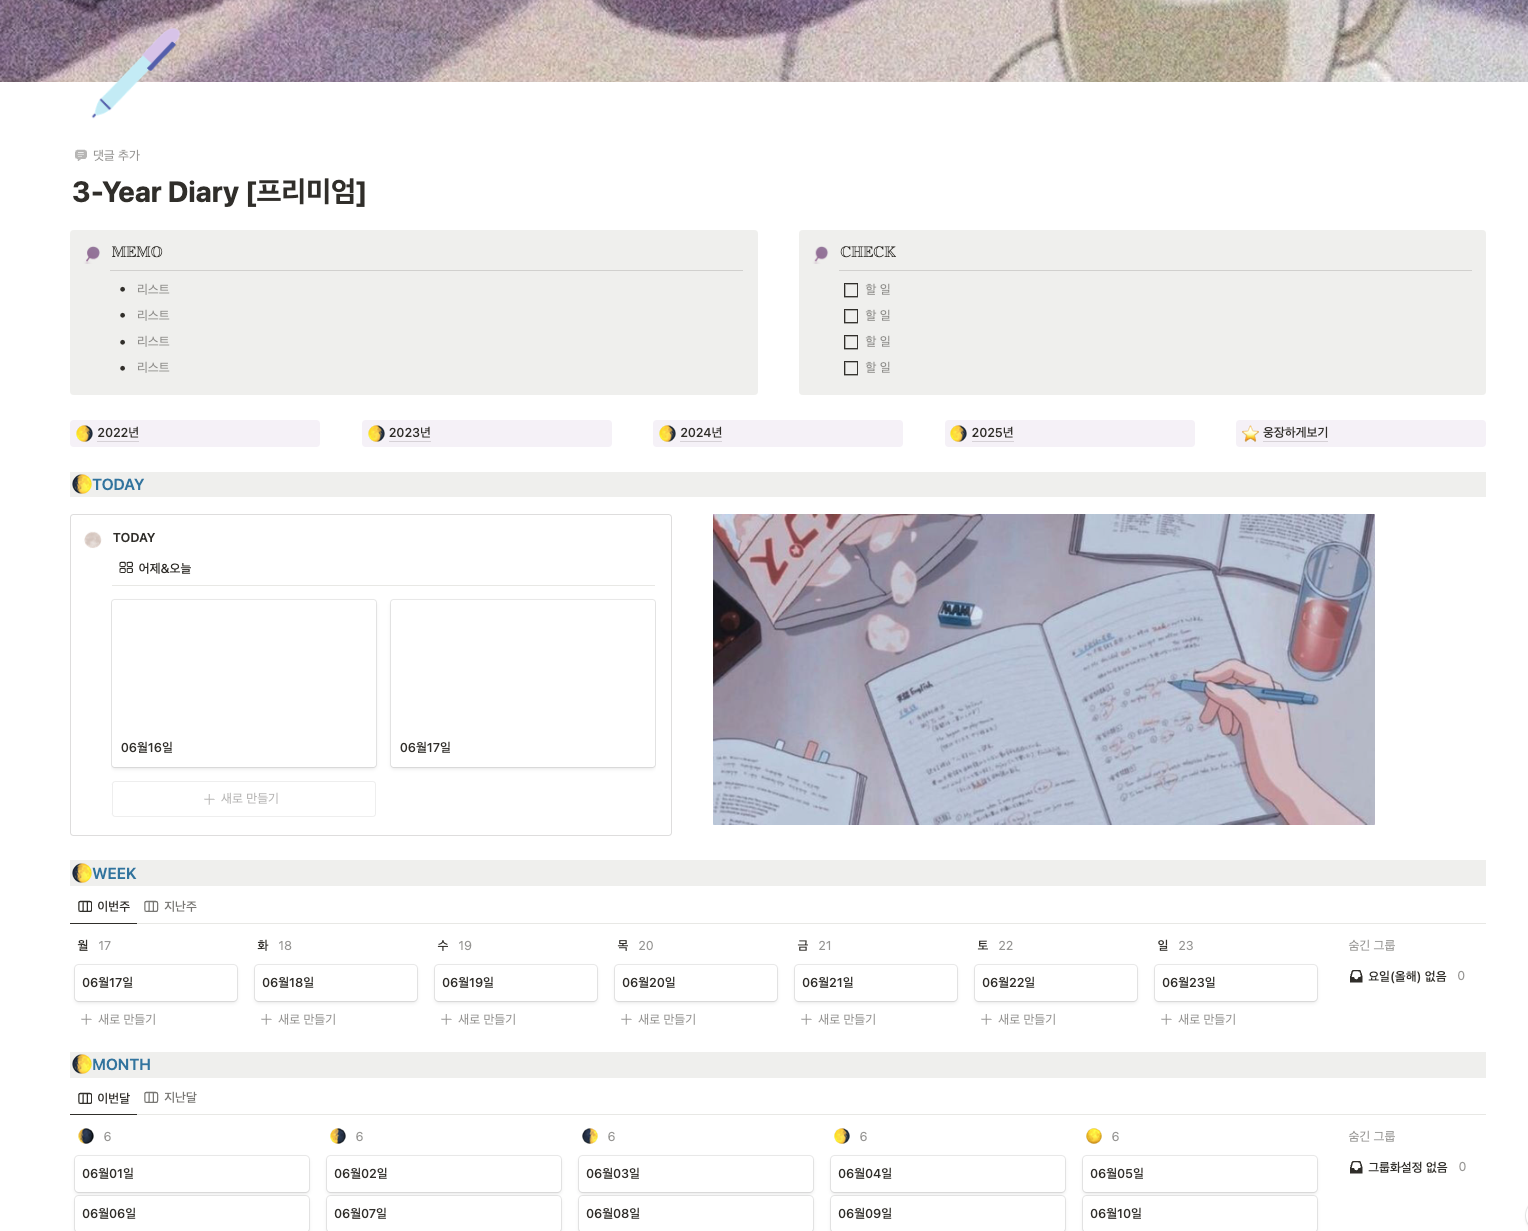Click the board icon on 지난주 tab
This screenshot has width=1528, height=1231.
click(151, 906)
